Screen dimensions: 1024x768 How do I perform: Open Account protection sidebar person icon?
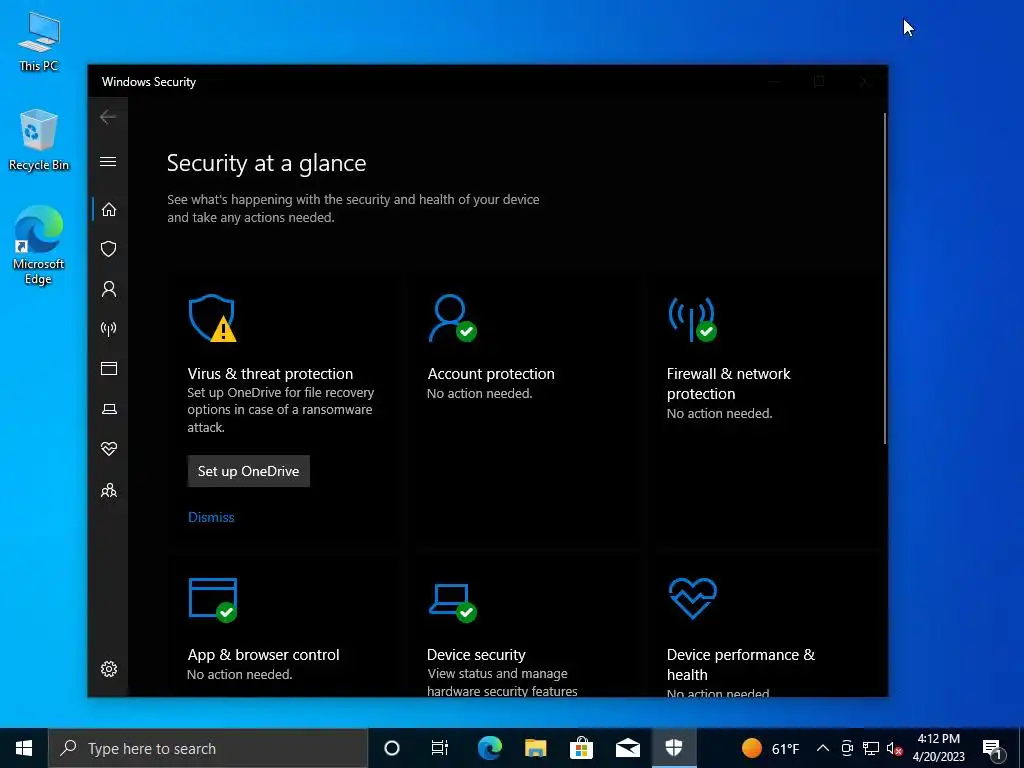pyautogui.click(x=108, y=289)
